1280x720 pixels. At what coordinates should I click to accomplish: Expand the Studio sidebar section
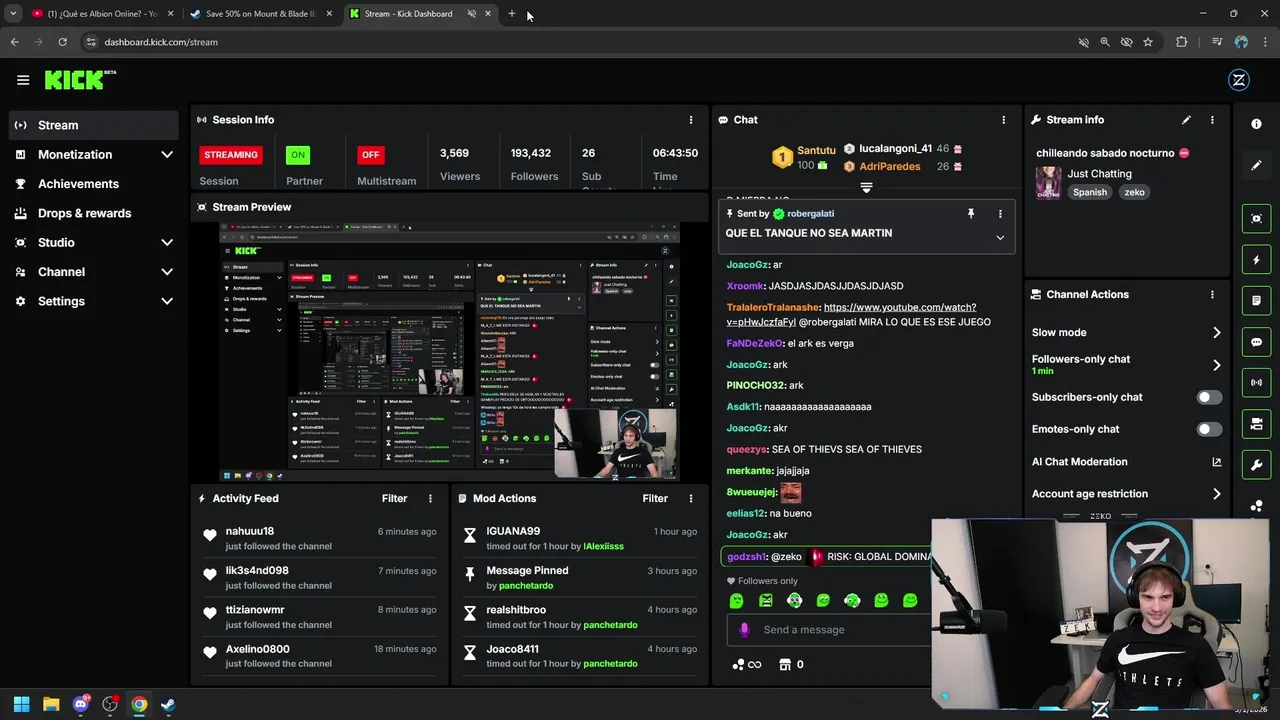167,243
